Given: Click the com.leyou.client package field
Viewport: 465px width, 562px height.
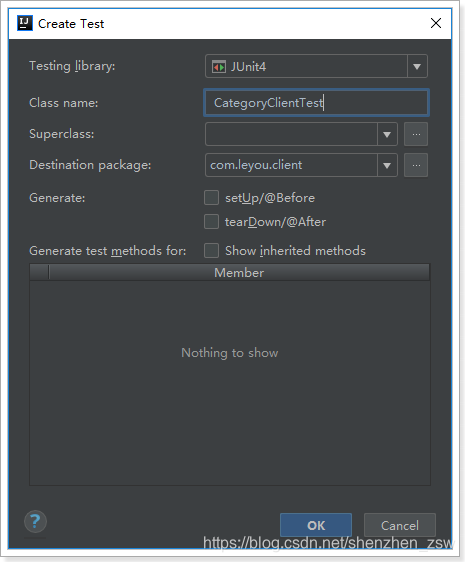Looking at the screenshot, I should [x=291, y=165].
